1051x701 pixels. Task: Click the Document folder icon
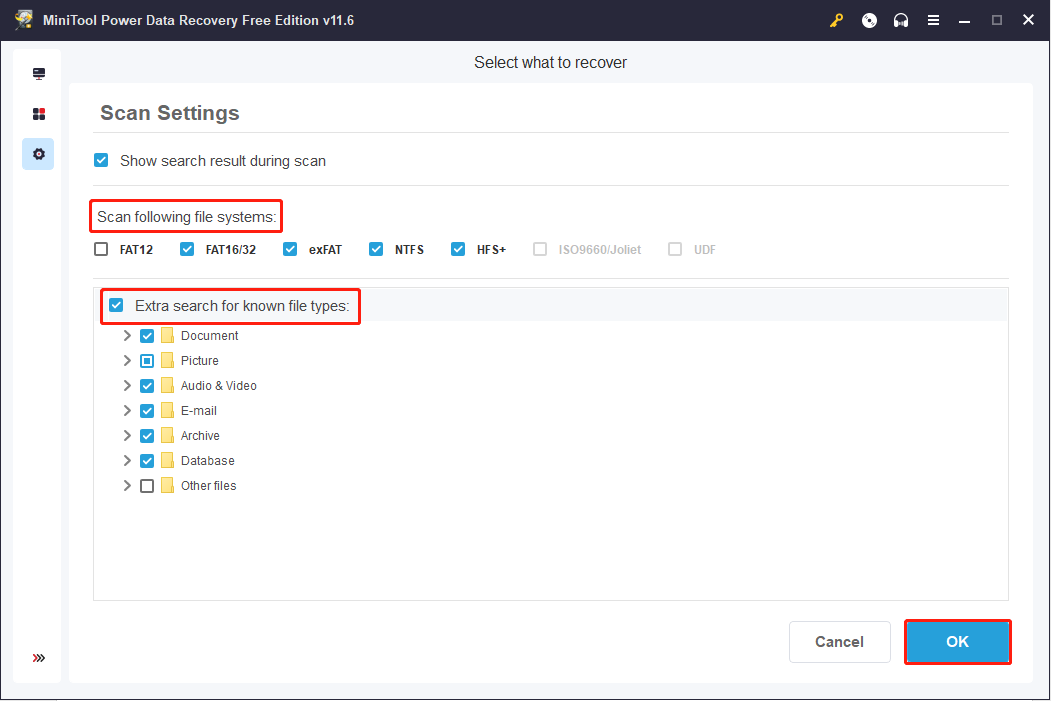click(168, 335)
